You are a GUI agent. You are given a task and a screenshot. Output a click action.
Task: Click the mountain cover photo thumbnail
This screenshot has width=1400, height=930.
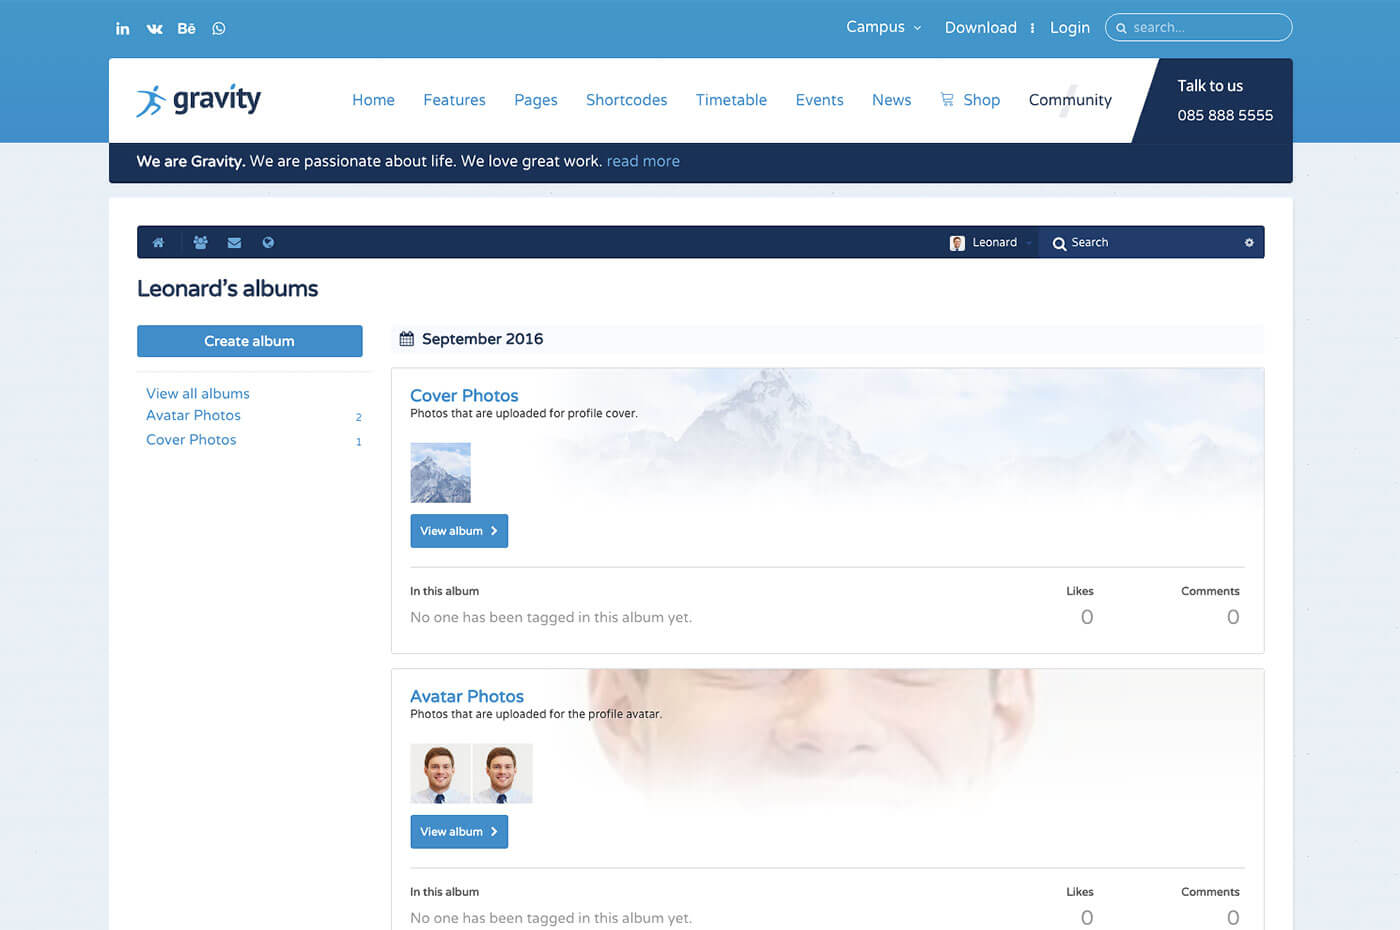pos(440,472)
